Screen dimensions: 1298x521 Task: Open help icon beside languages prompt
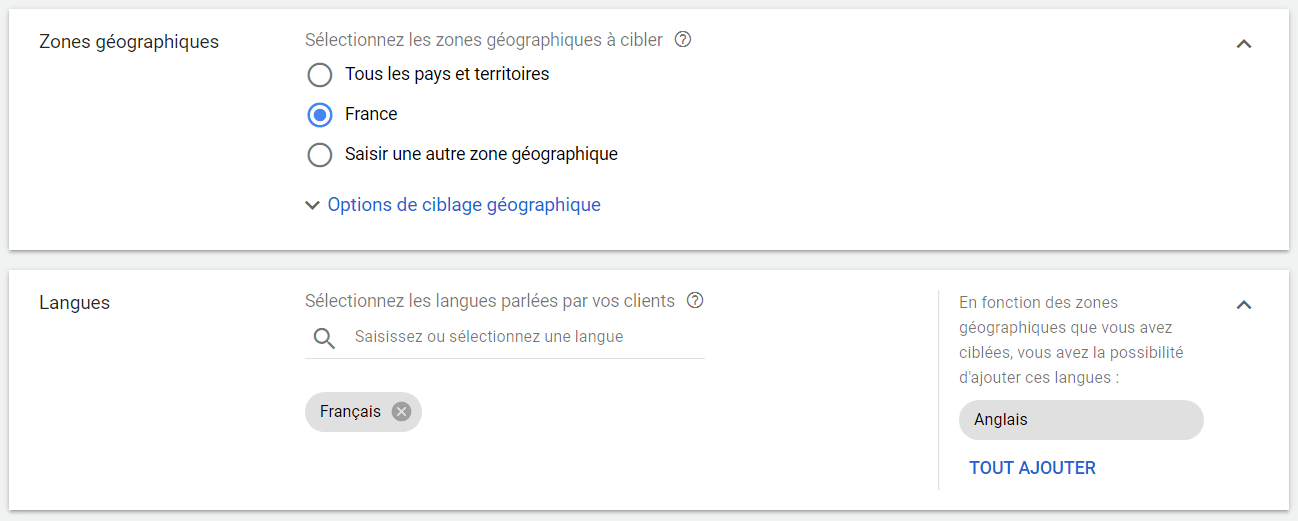pyautogui.click(x=696, y=300)
